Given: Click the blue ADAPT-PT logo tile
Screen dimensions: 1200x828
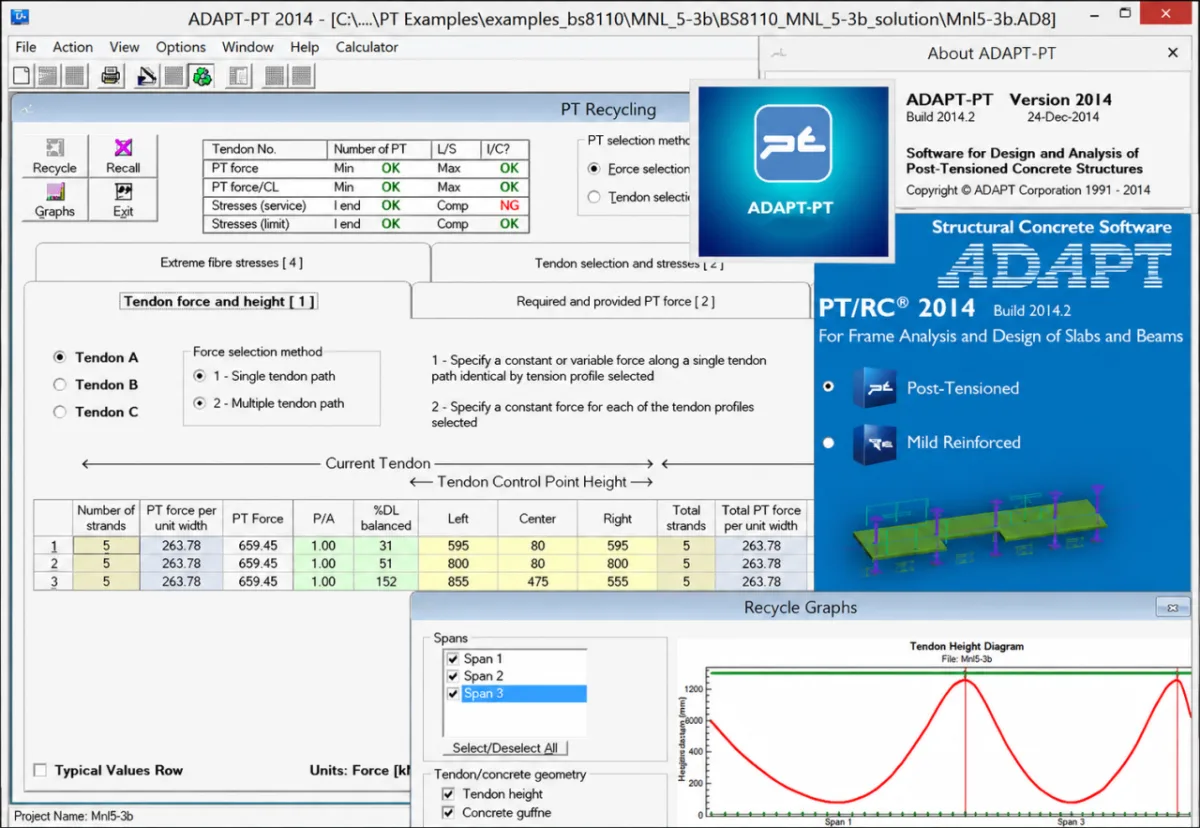Looking at the screenshot, I should 792,172.
